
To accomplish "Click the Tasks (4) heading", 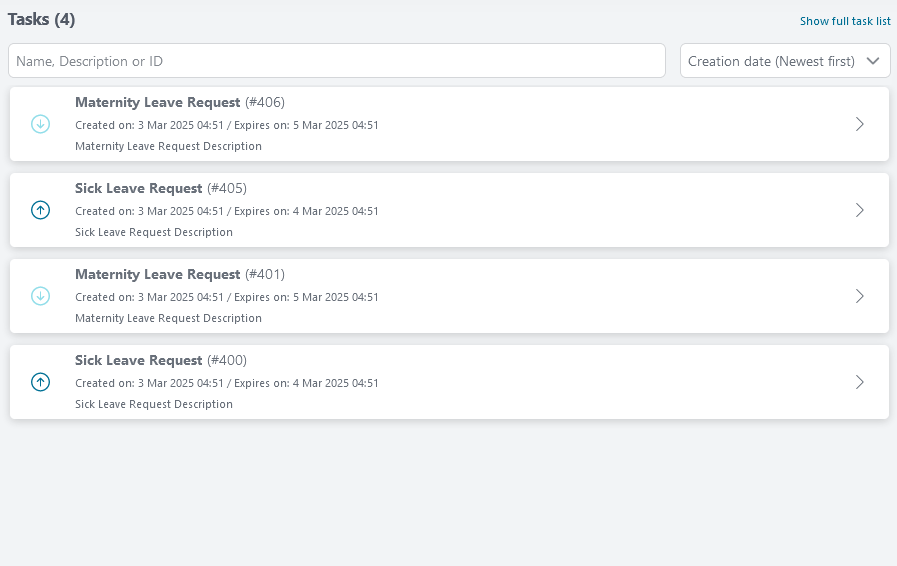I will 41,19.
